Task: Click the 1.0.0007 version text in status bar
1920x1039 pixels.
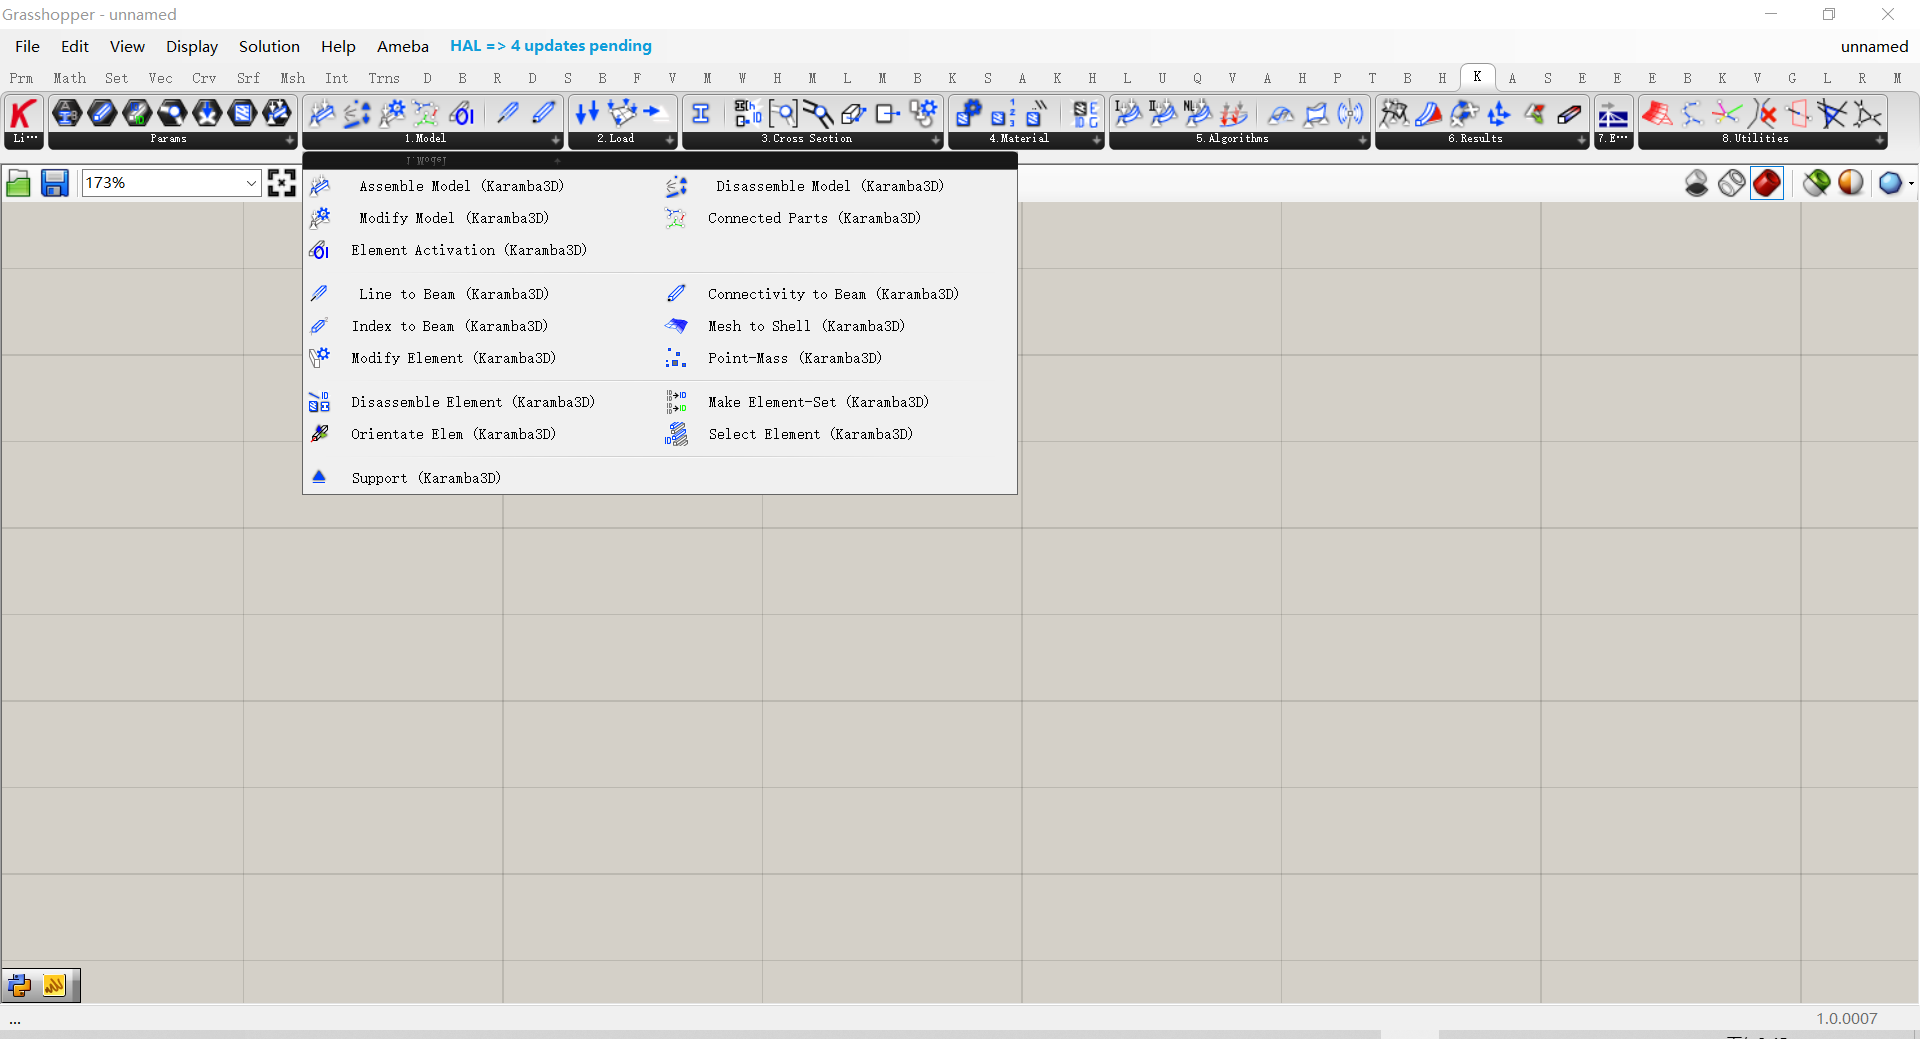Action: [x=1847, y=1018]
